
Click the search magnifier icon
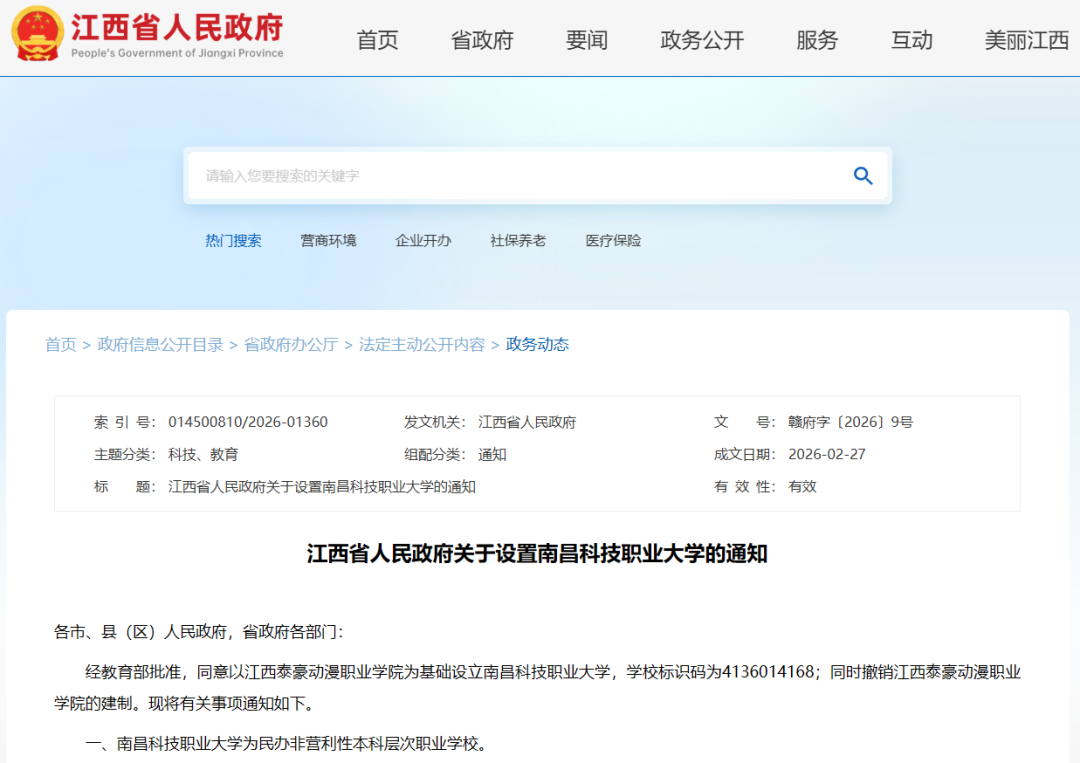pos(862,175)
